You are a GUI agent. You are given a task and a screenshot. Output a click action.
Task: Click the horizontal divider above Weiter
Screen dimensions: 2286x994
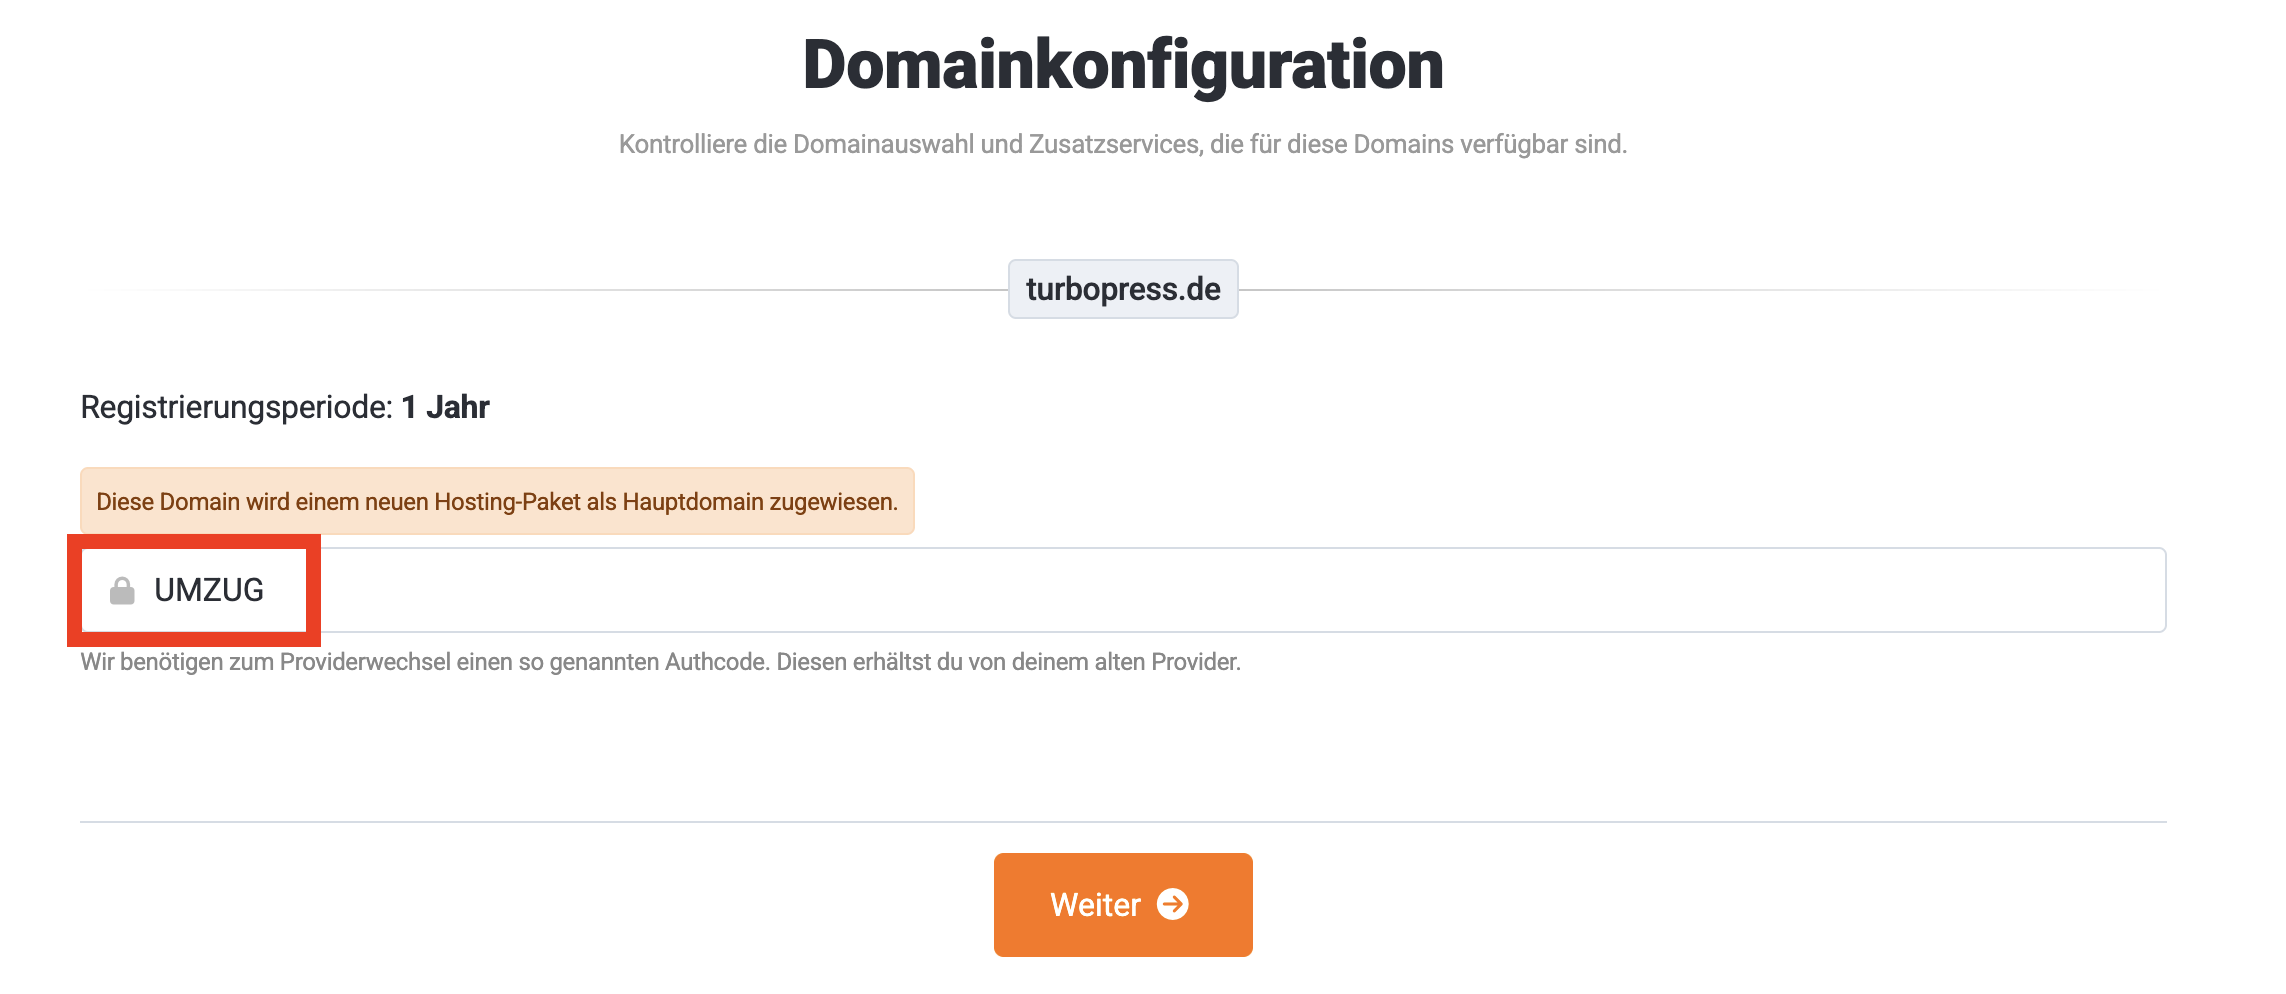(1123, 822)
